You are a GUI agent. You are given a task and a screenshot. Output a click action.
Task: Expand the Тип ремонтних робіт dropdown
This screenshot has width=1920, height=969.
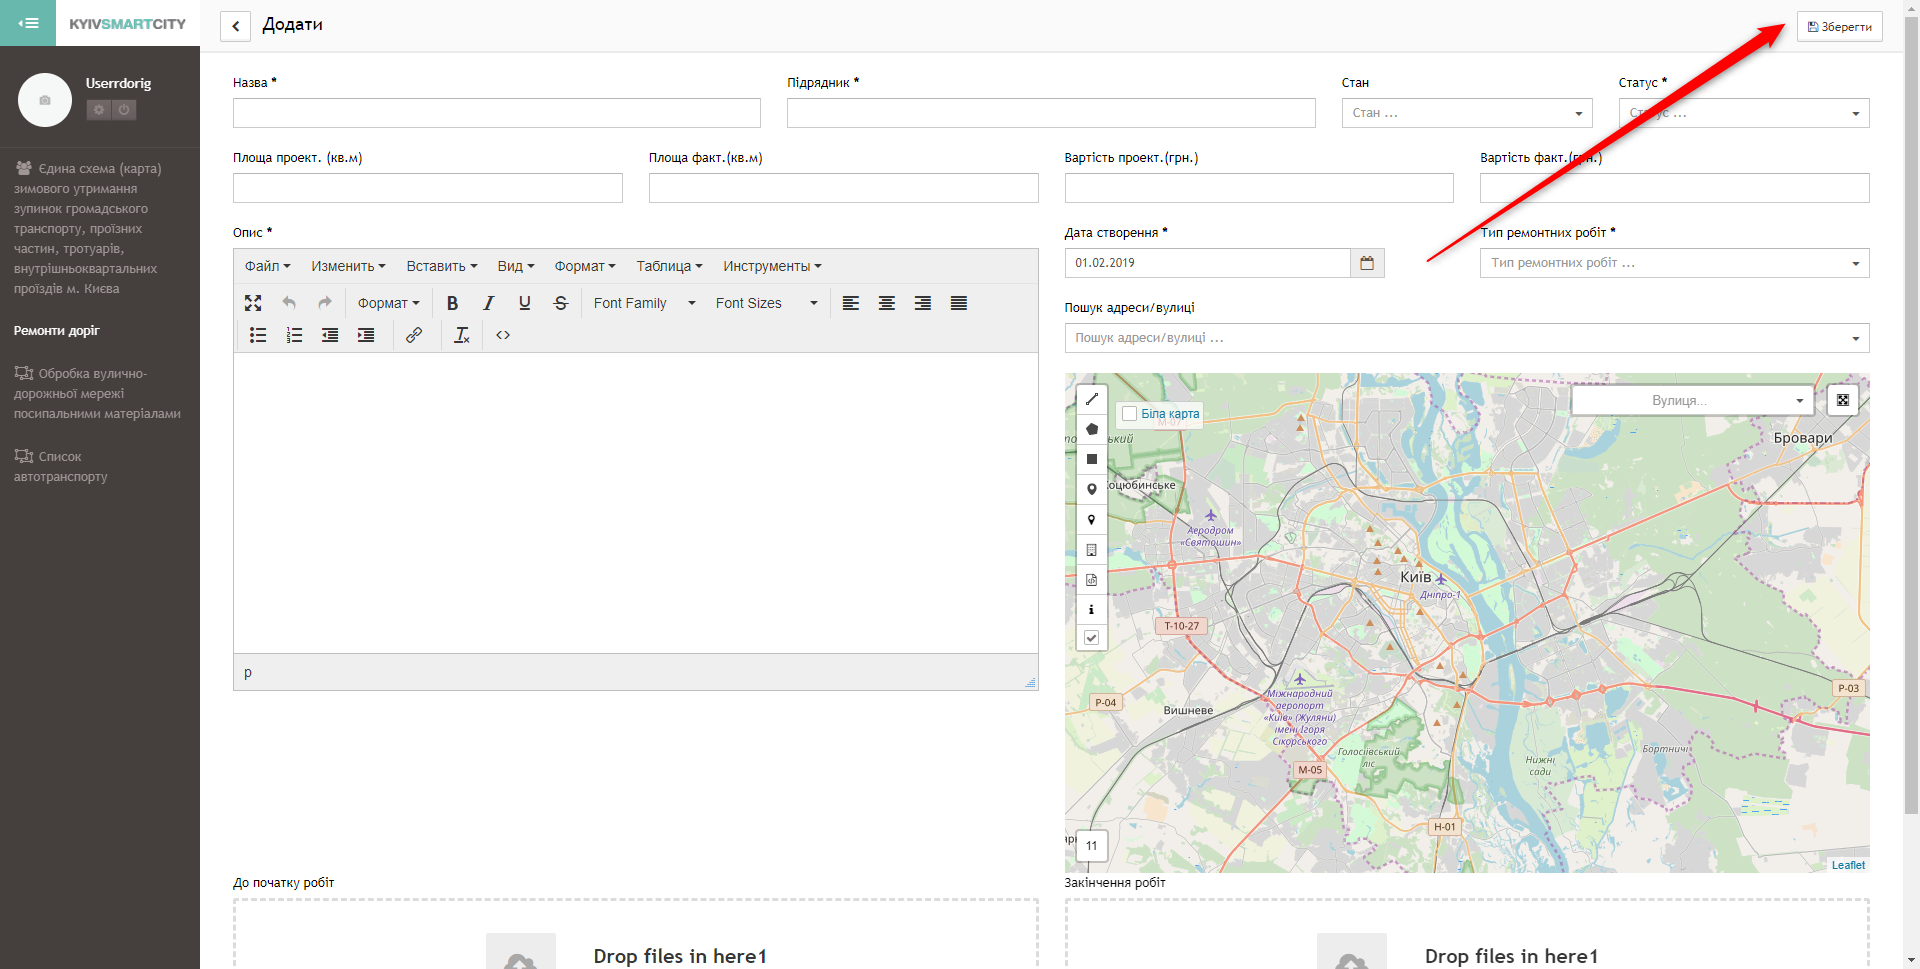(1673, 263)
